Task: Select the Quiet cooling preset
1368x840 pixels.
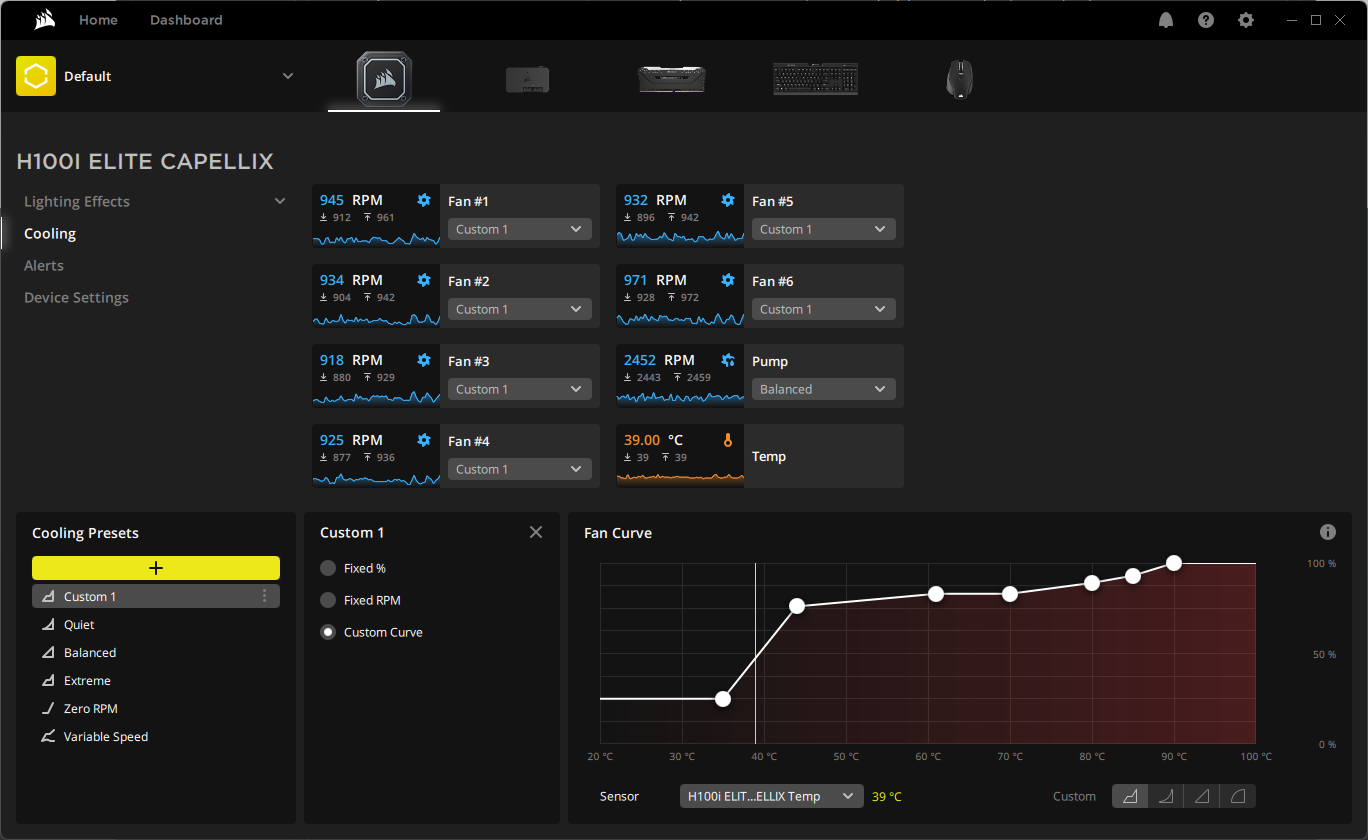Action: tap(156, 624)
